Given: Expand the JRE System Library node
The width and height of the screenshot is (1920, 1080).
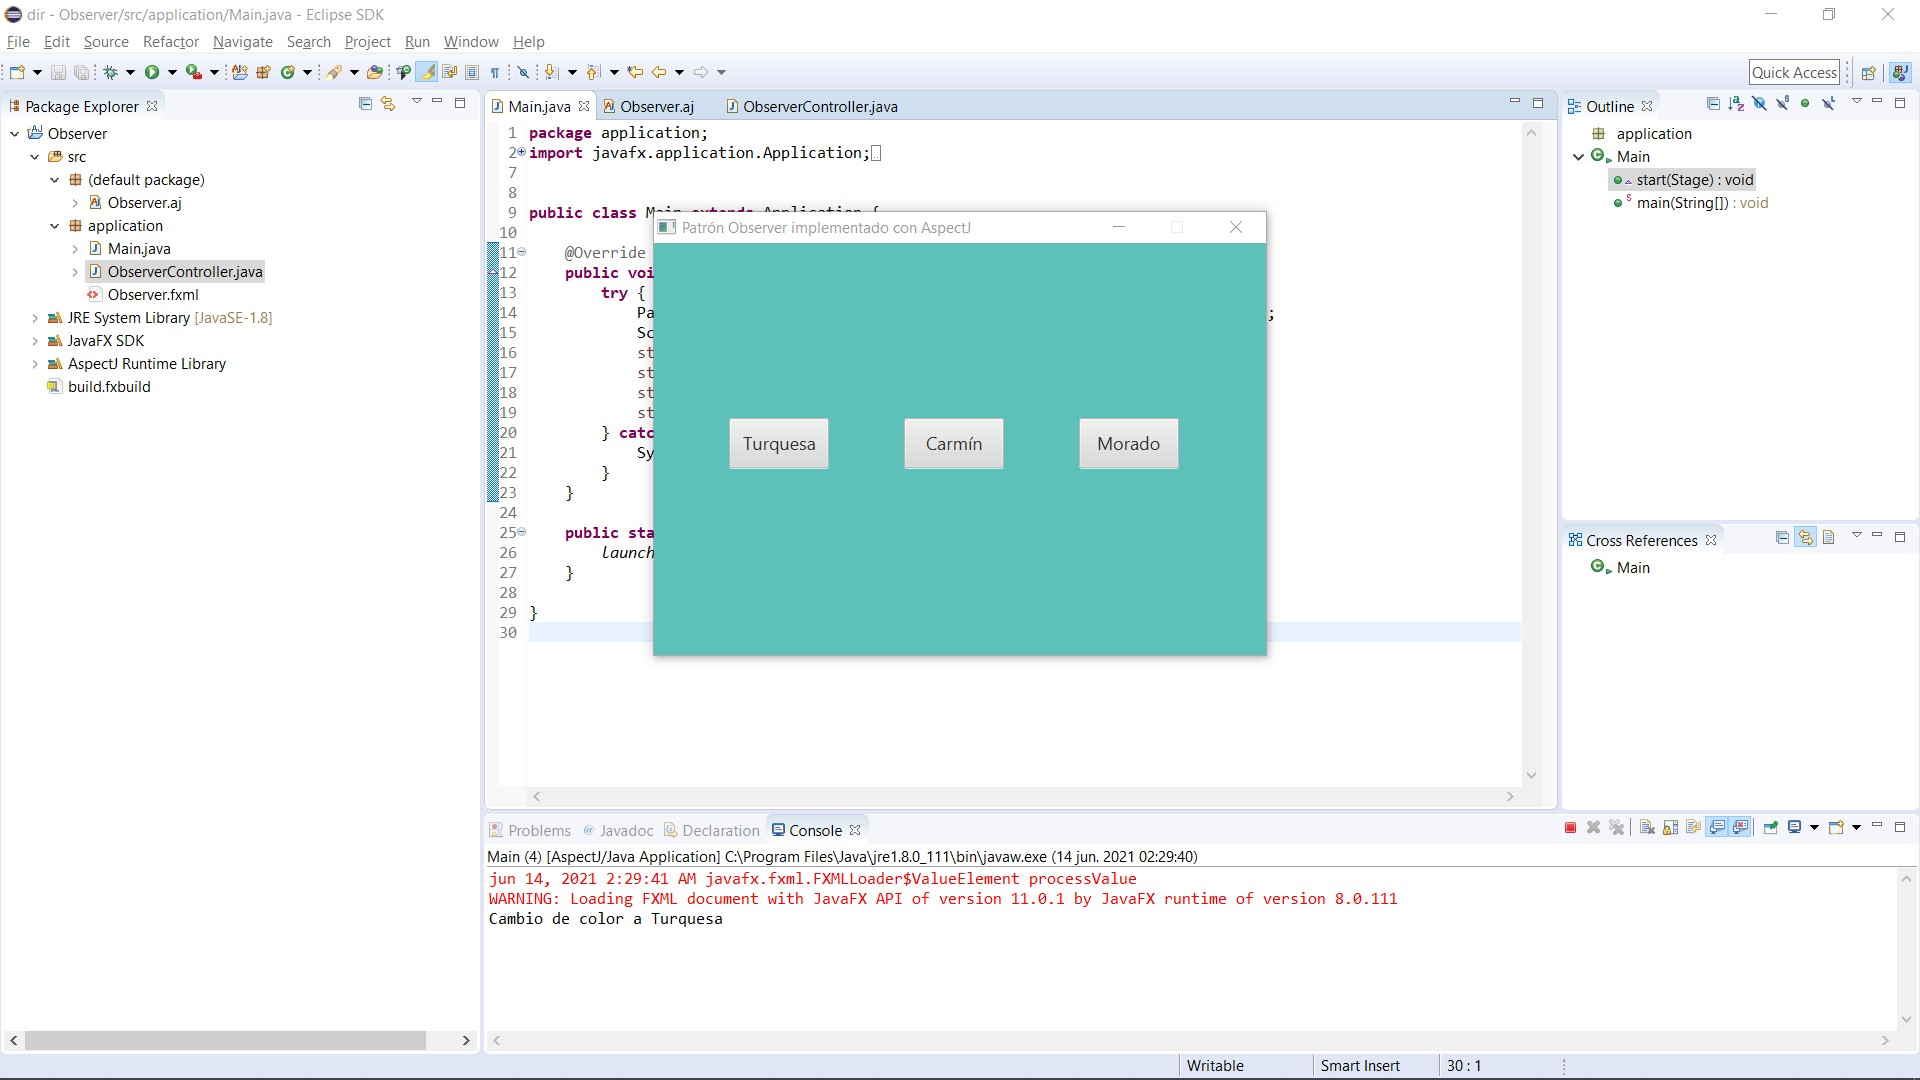Looking at the screenshot, I should [35, 318].
